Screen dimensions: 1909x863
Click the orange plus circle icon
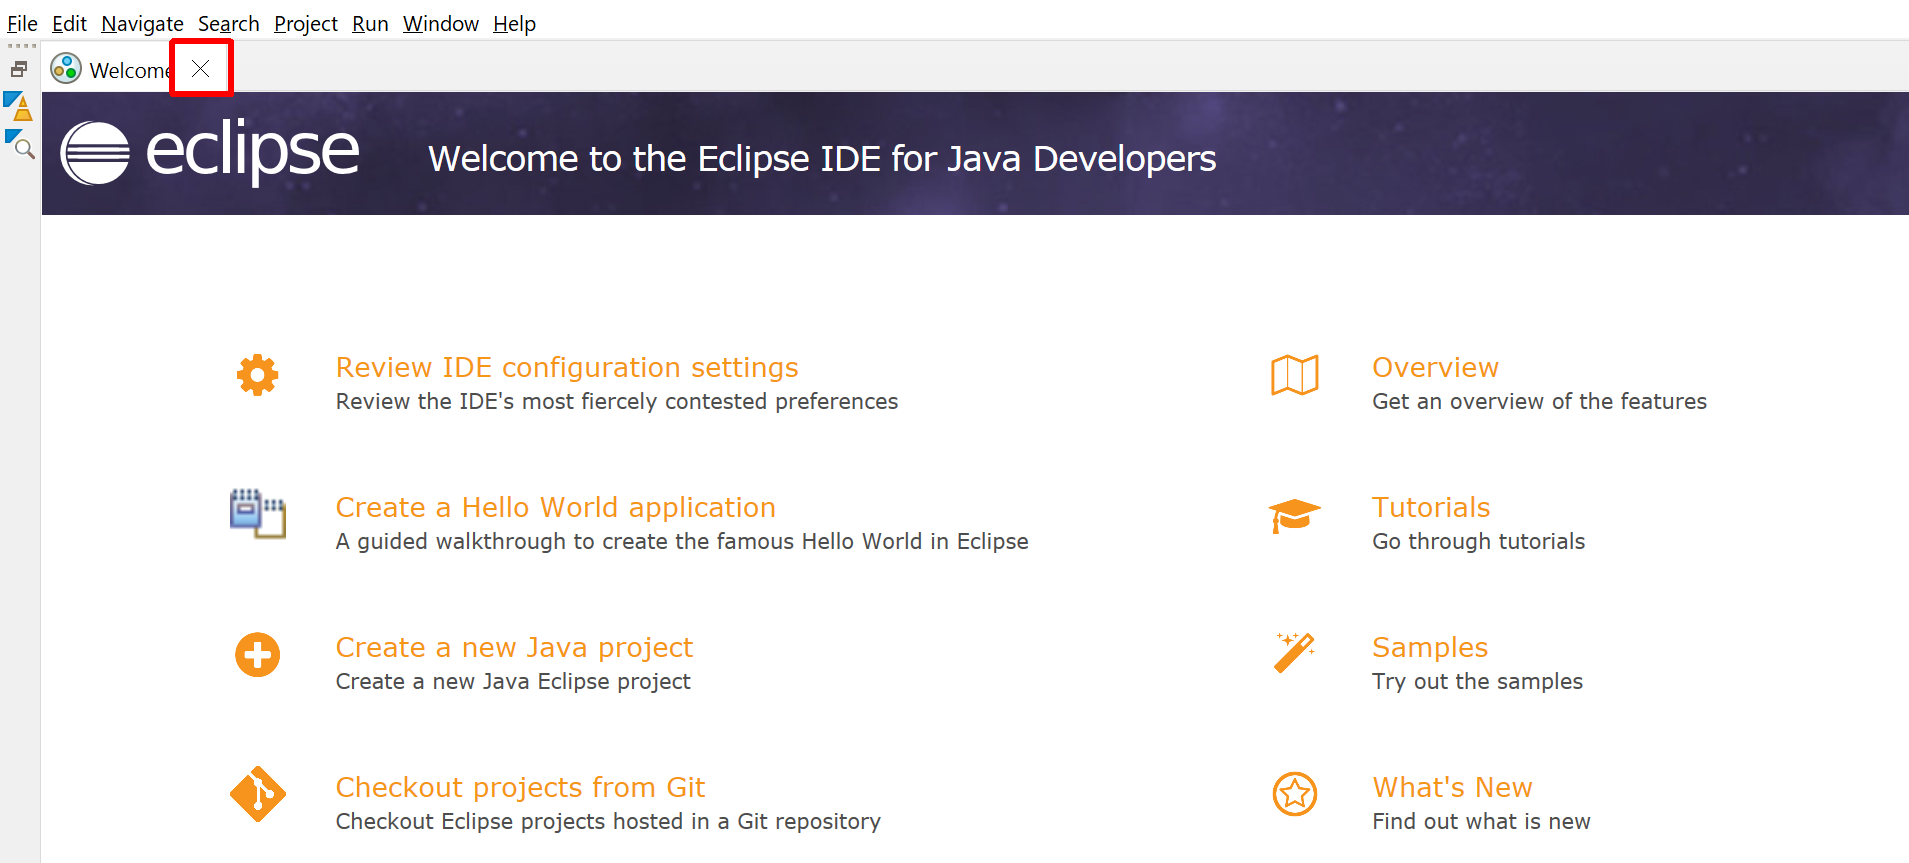[x=258, y=655]
